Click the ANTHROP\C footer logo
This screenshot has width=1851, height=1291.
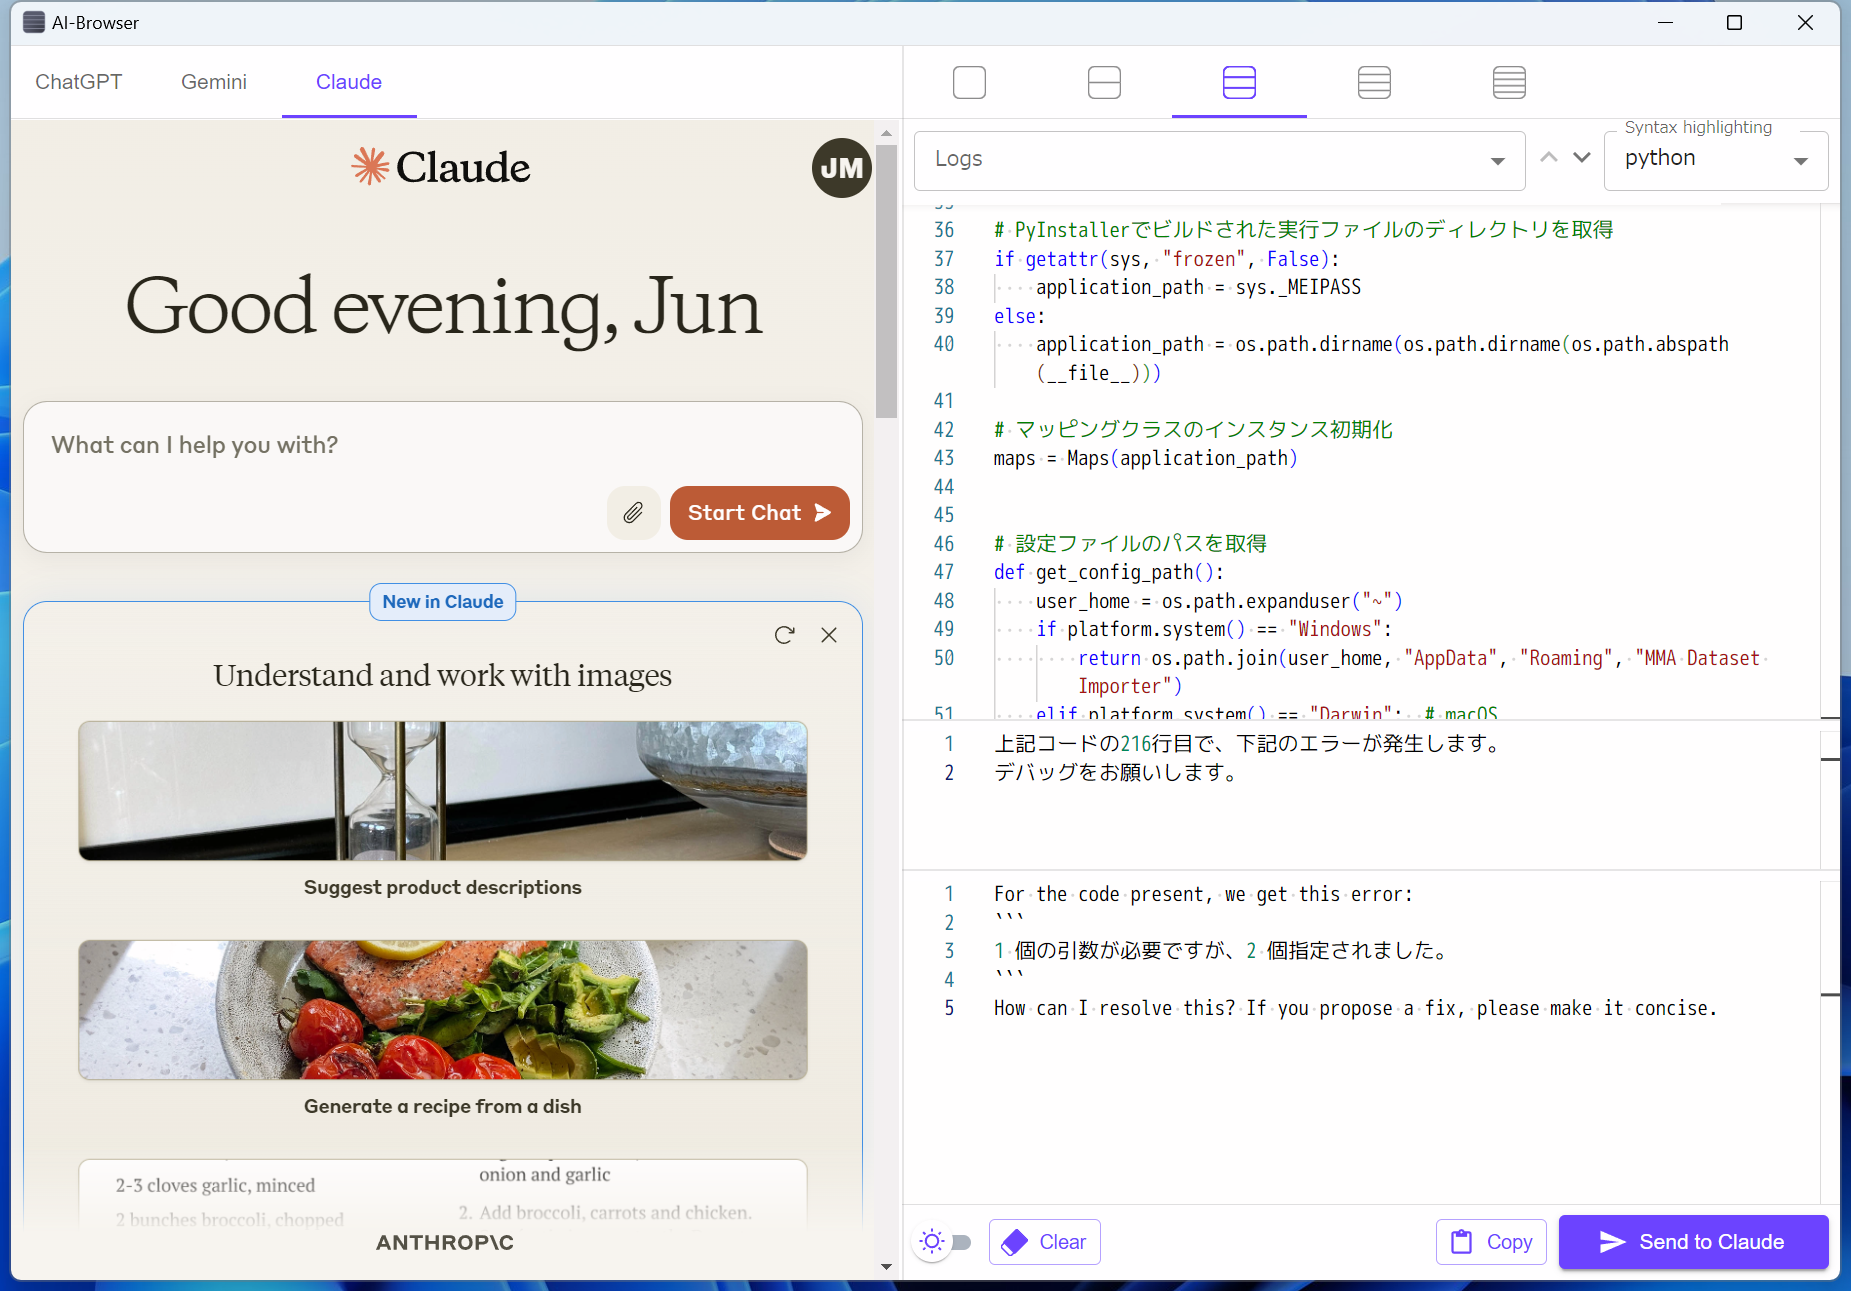tap(445, 1242)
